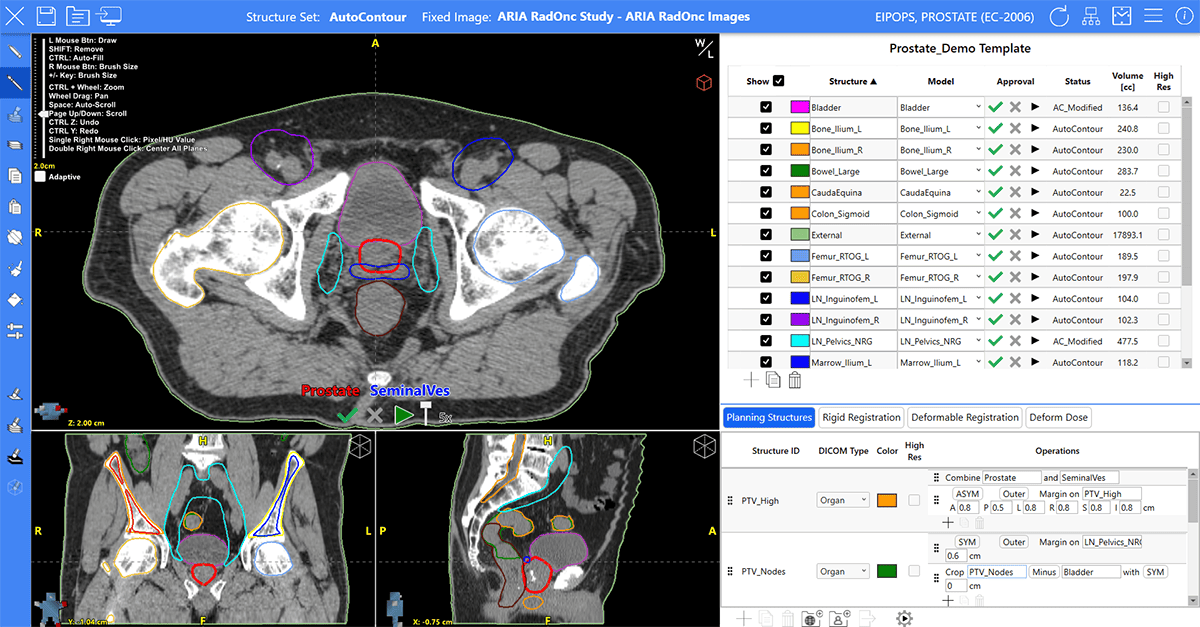Click the save disk icon in header

tap(45, 16)
